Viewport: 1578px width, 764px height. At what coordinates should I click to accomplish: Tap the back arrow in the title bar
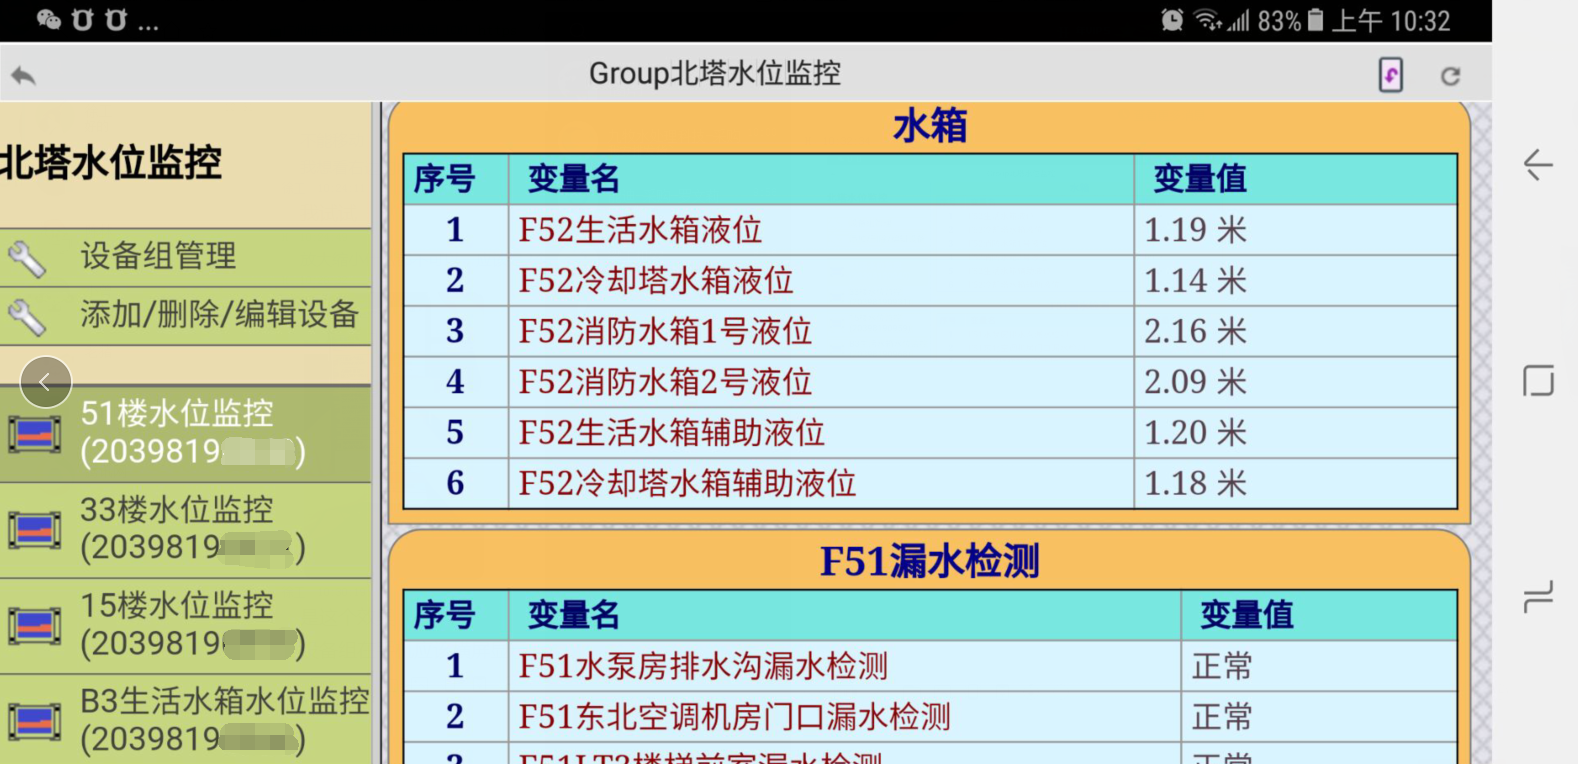24,75
